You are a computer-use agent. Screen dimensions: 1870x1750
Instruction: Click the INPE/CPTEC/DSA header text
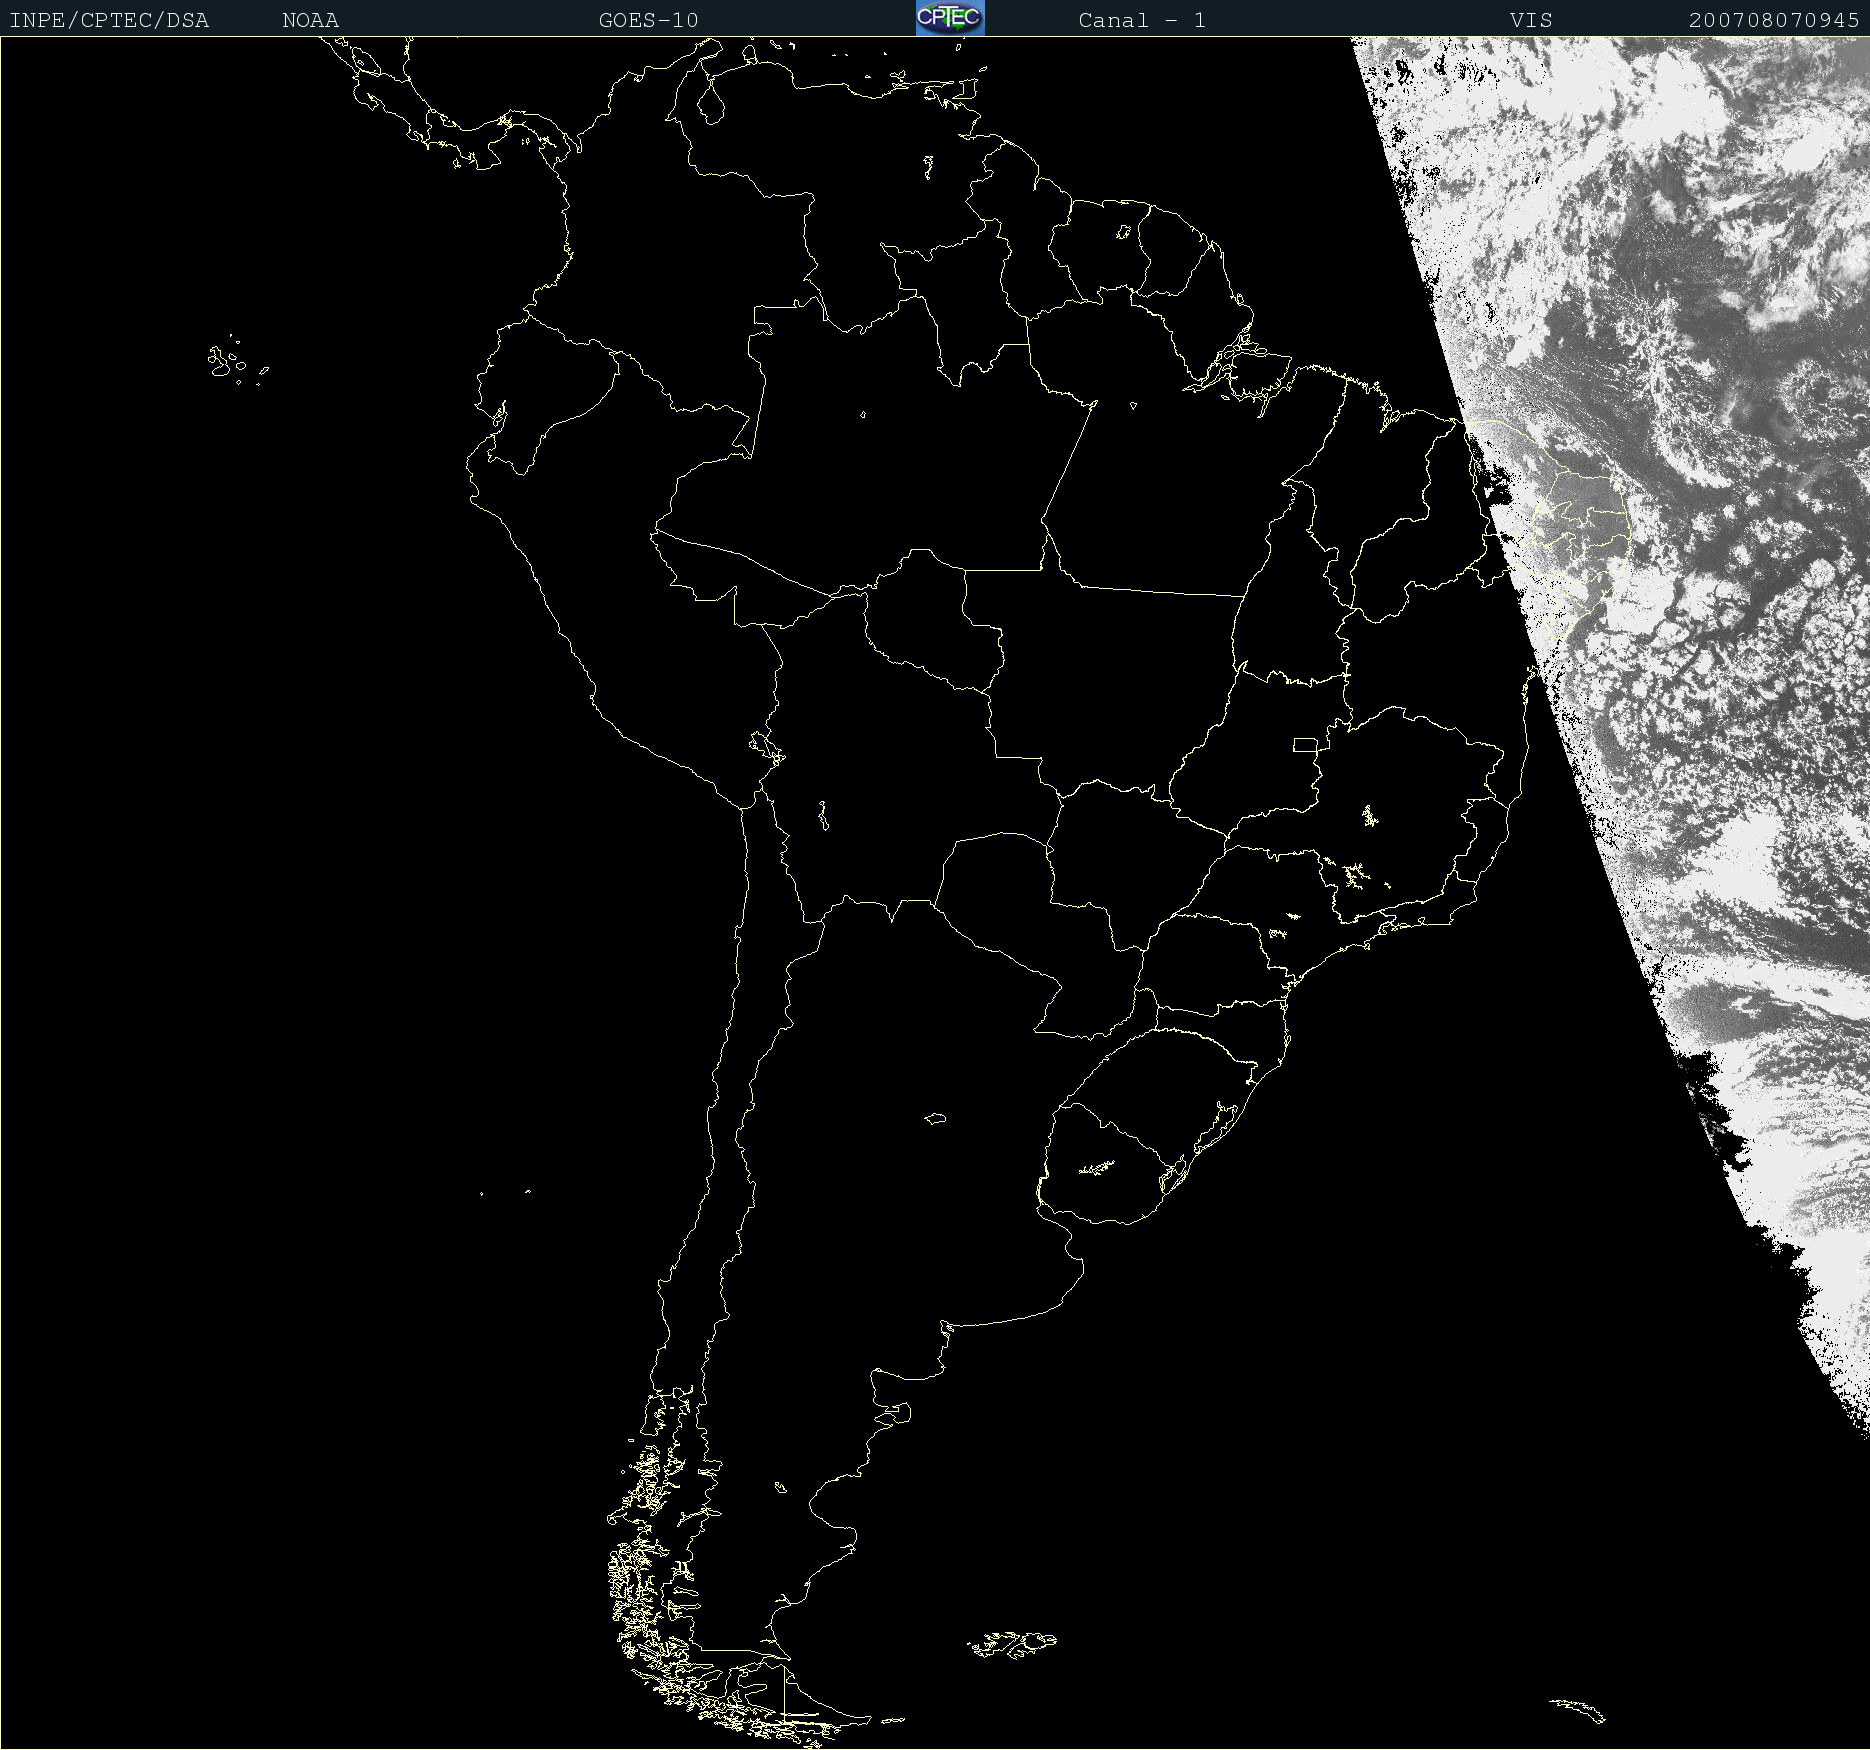(109, 20)
